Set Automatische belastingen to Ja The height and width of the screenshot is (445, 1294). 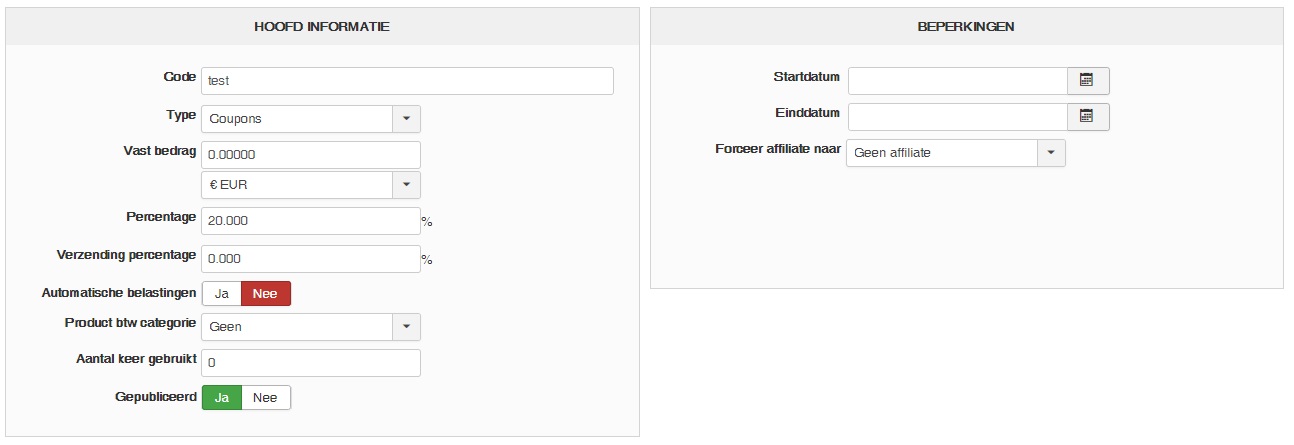222,294
